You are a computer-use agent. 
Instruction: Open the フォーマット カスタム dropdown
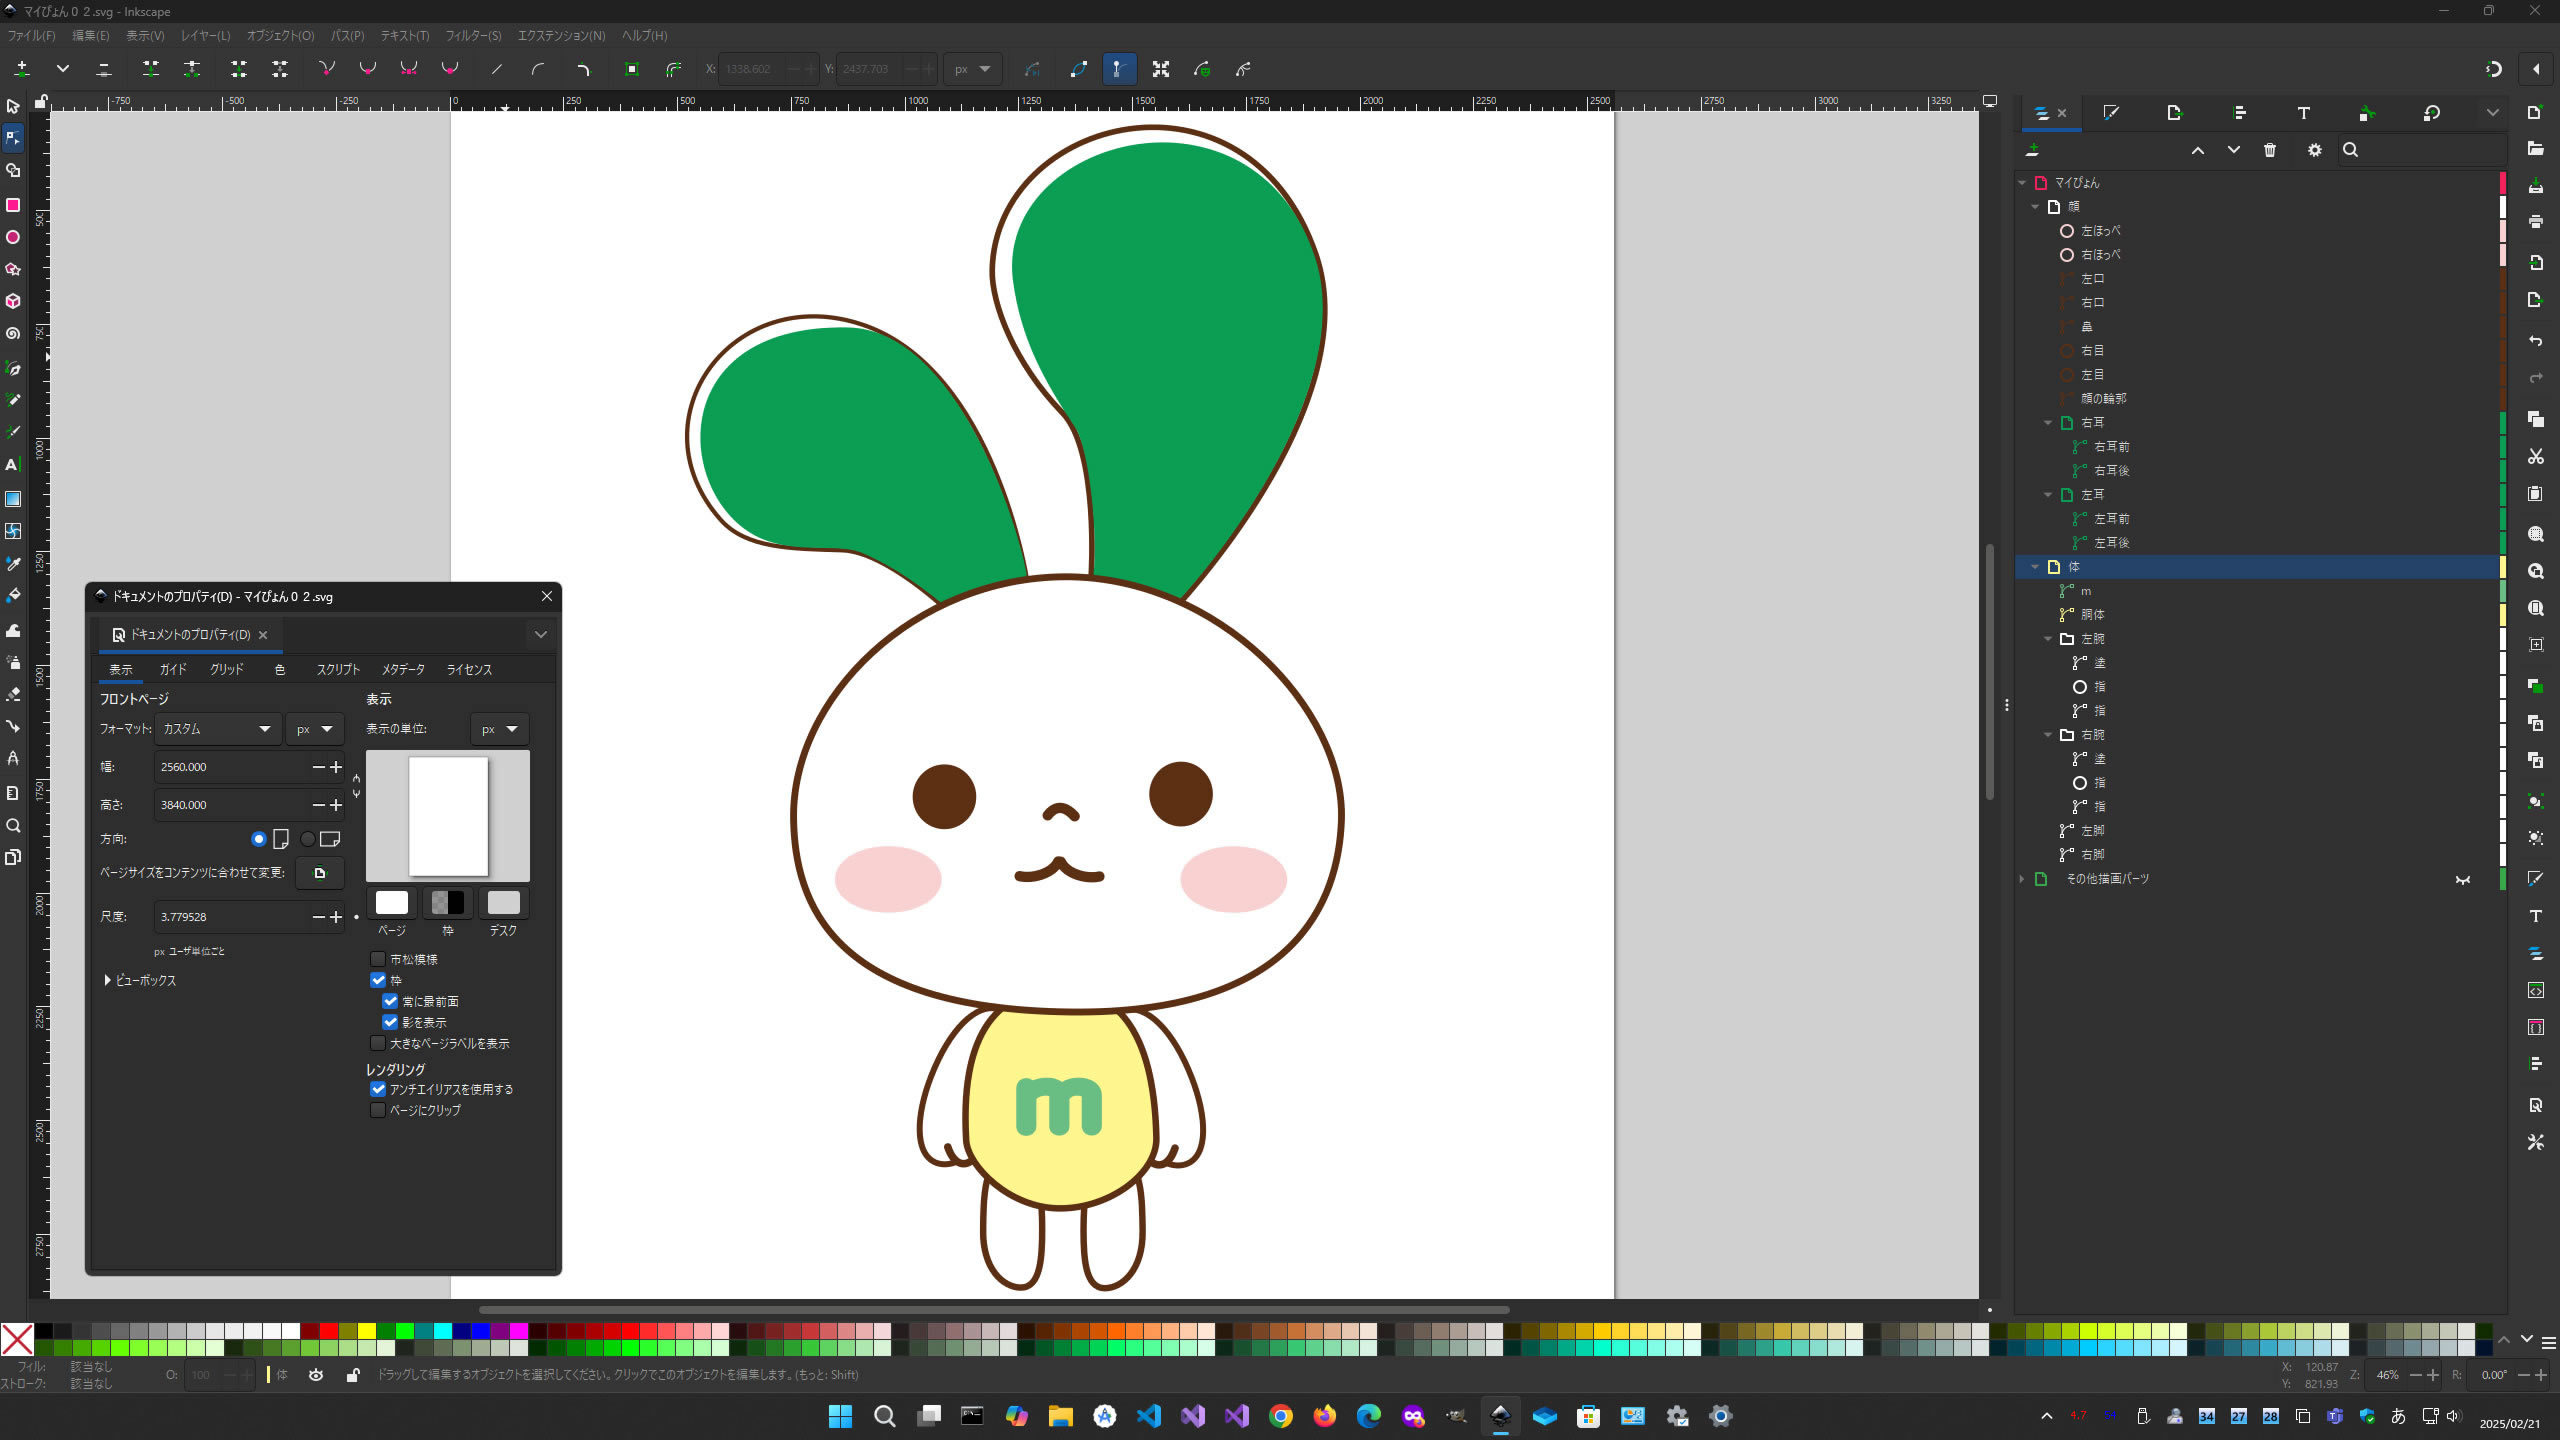point(217,729)
